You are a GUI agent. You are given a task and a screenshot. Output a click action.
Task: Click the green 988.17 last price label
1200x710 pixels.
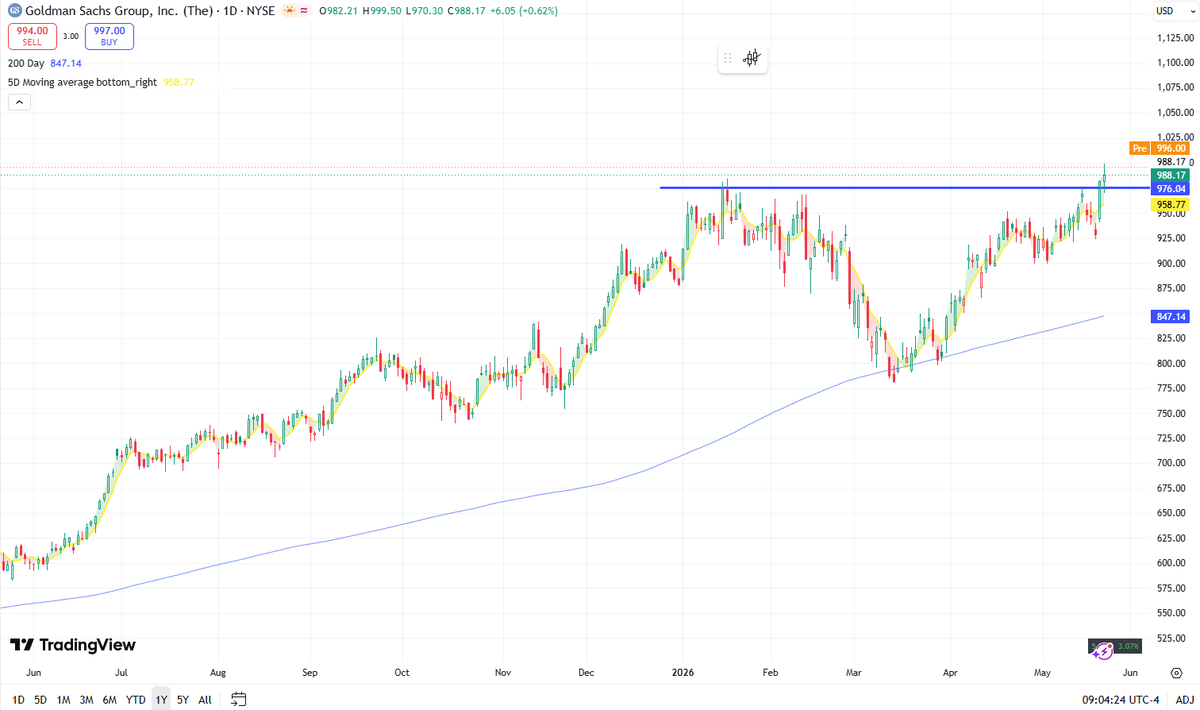point(1171,174)
